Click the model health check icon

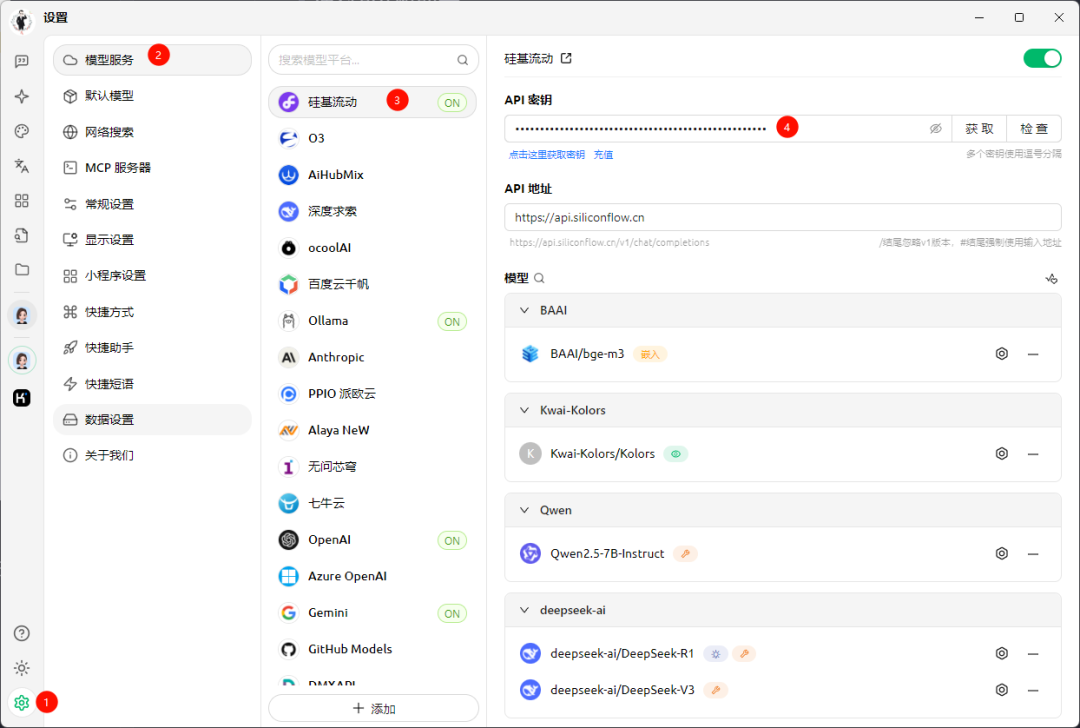(x=1051, y=278)
